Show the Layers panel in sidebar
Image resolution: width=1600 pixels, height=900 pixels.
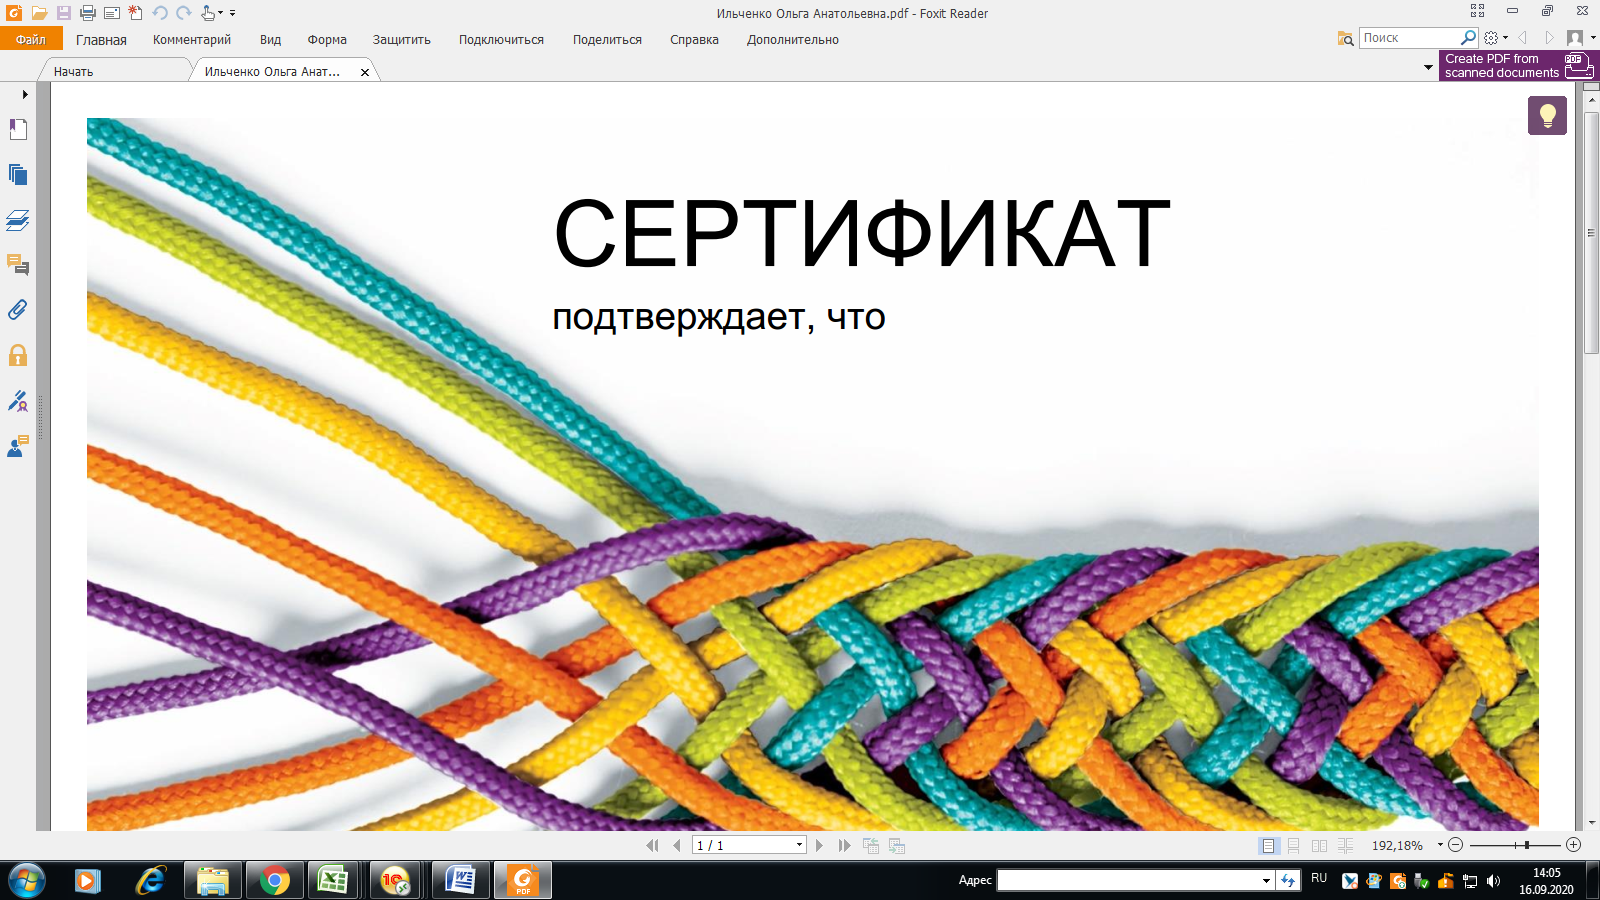tap(18, 220)
